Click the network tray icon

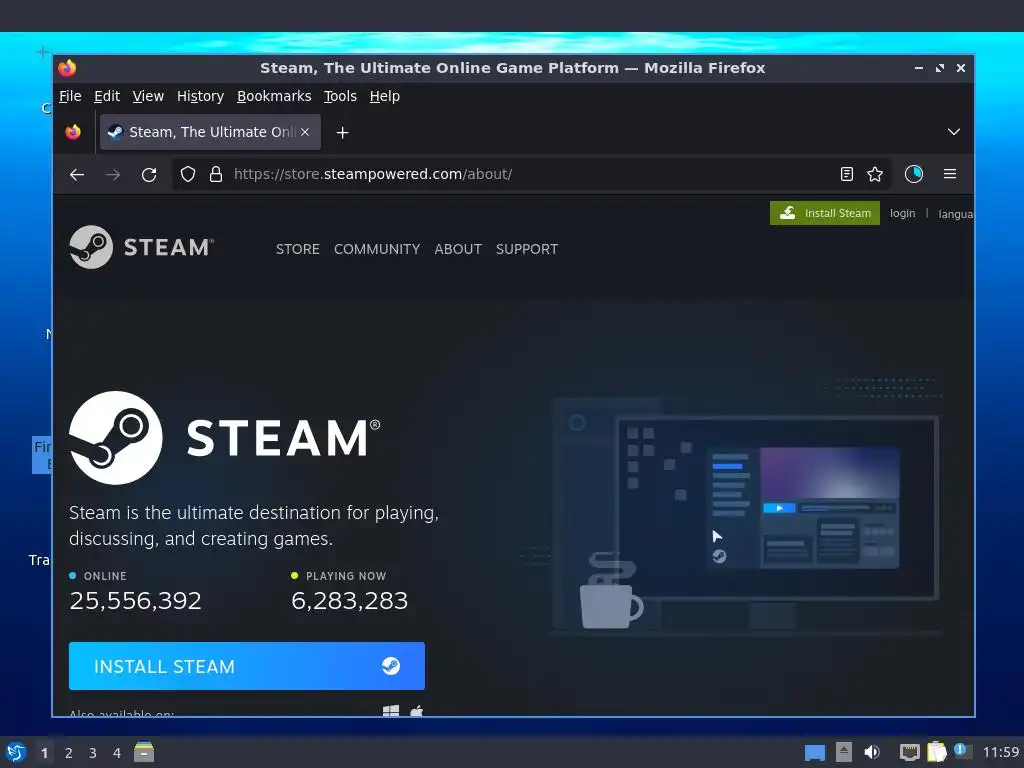[909, 752]
